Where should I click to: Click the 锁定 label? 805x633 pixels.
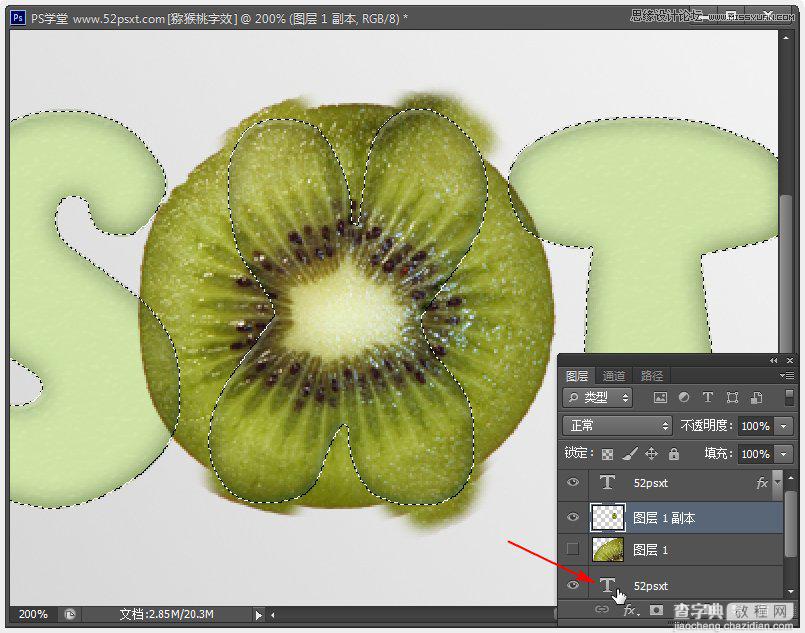click(579, 453)
